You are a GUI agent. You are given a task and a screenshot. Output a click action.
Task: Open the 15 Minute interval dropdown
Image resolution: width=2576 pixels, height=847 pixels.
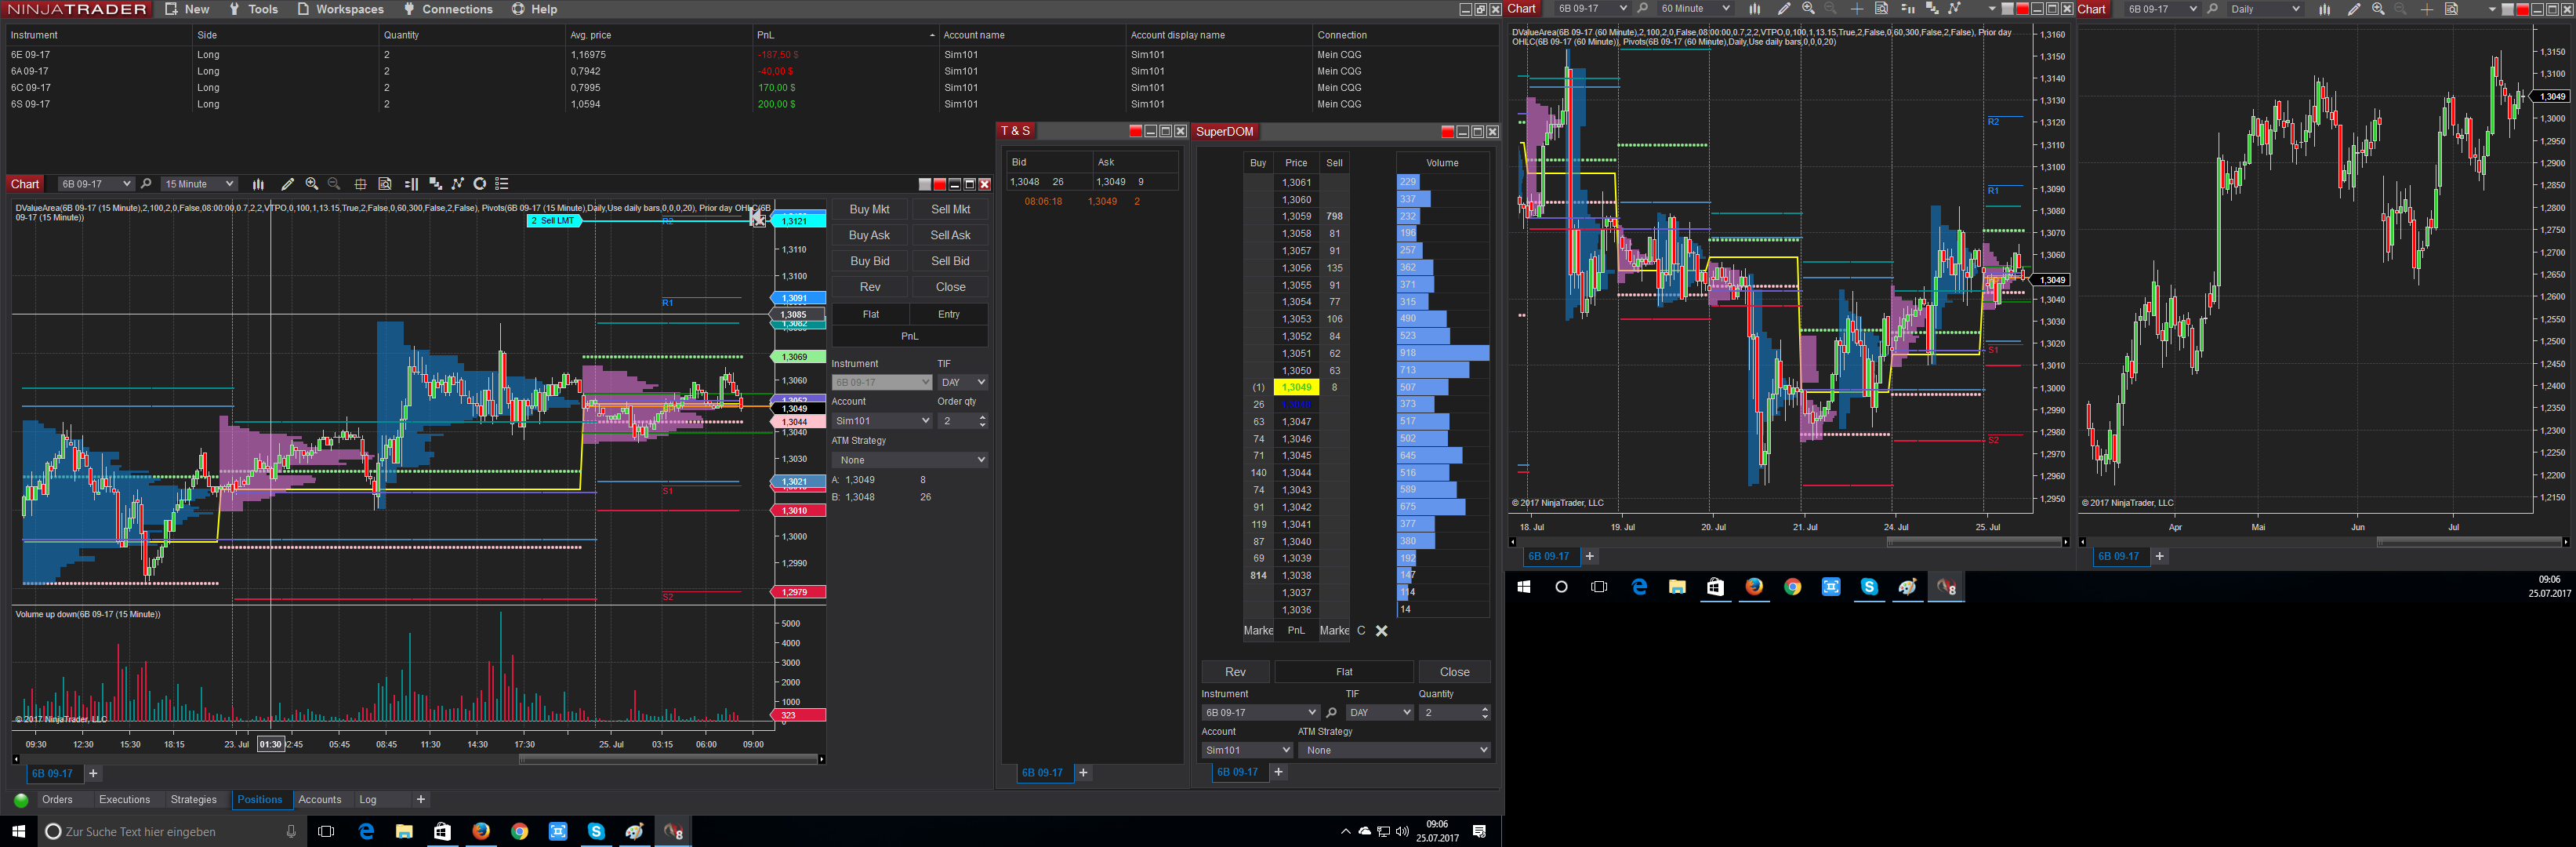(199, 184)
